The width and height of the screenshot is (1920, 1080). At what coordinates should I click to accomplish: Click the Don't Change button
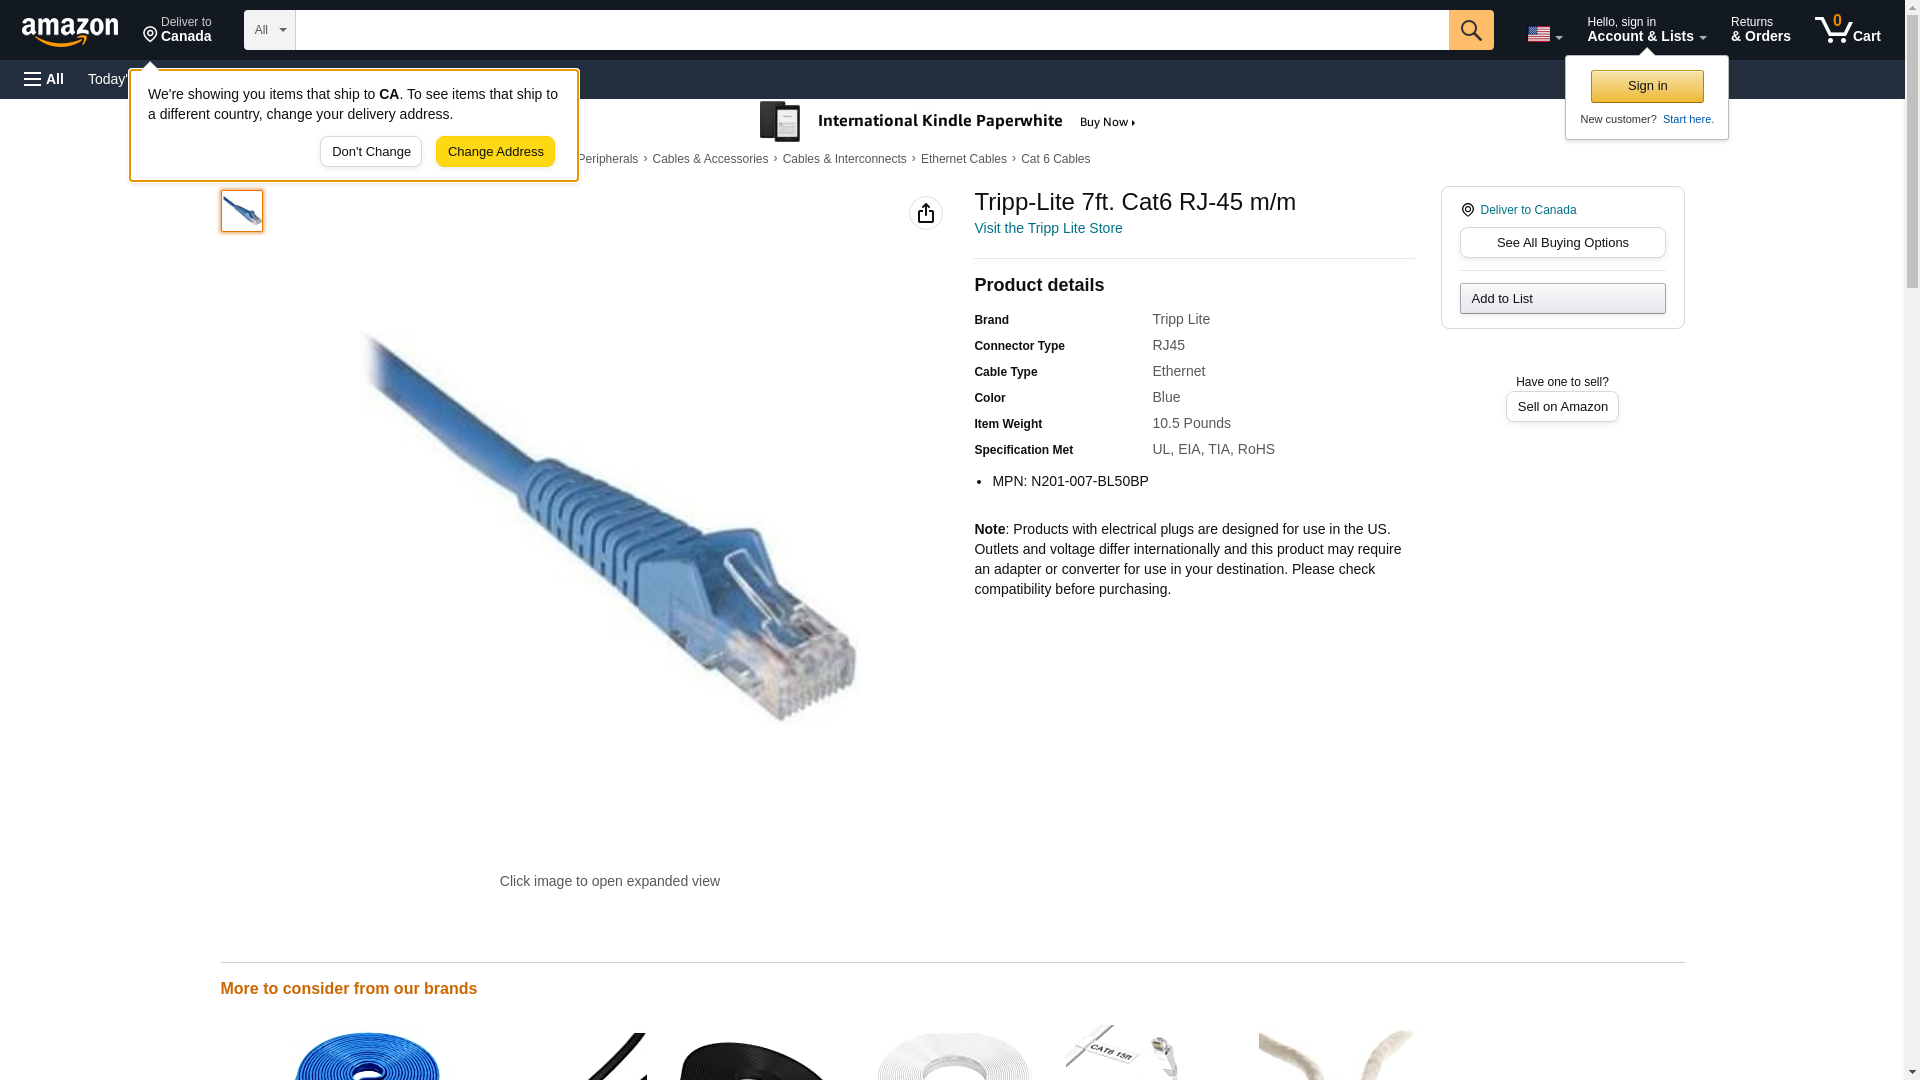point(371,152)
